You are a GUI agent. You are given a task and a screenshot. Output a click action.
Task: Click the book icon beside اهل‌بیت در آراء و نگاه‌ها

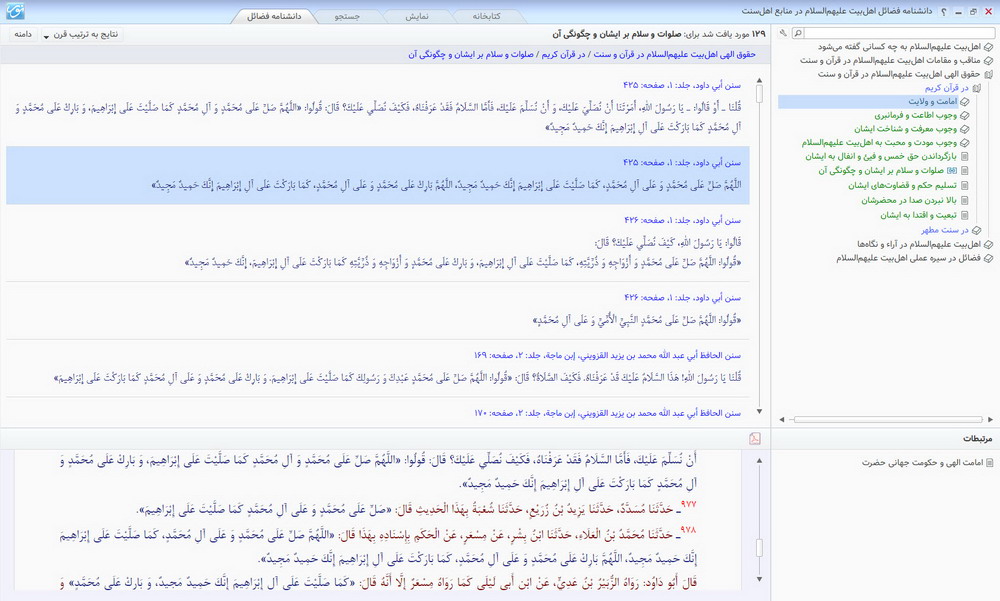click(988, 244)
